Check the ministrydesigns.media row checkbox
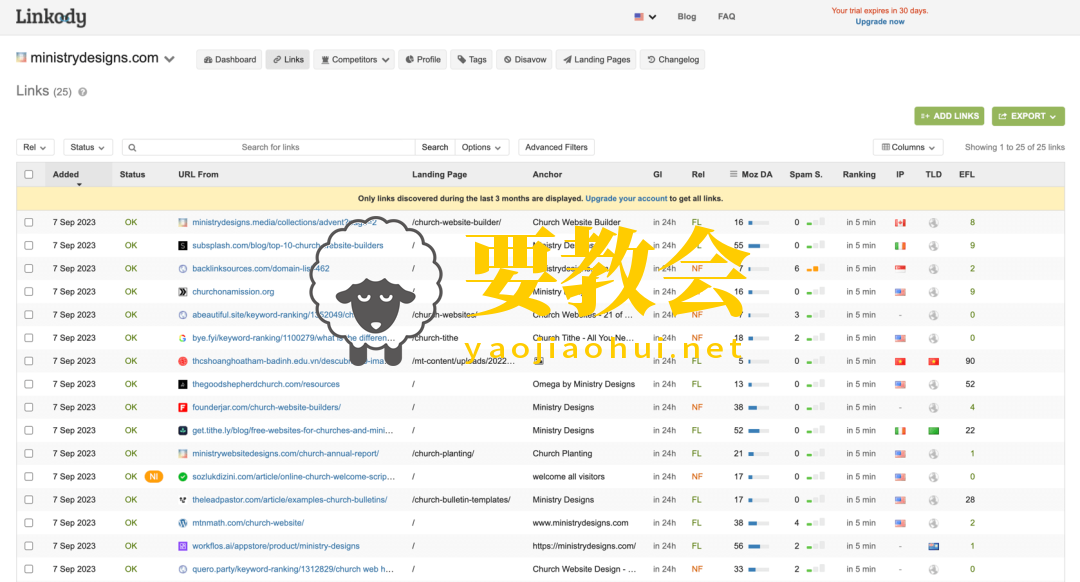This screenshot has height=582, width=1080. tap(28, 222)
